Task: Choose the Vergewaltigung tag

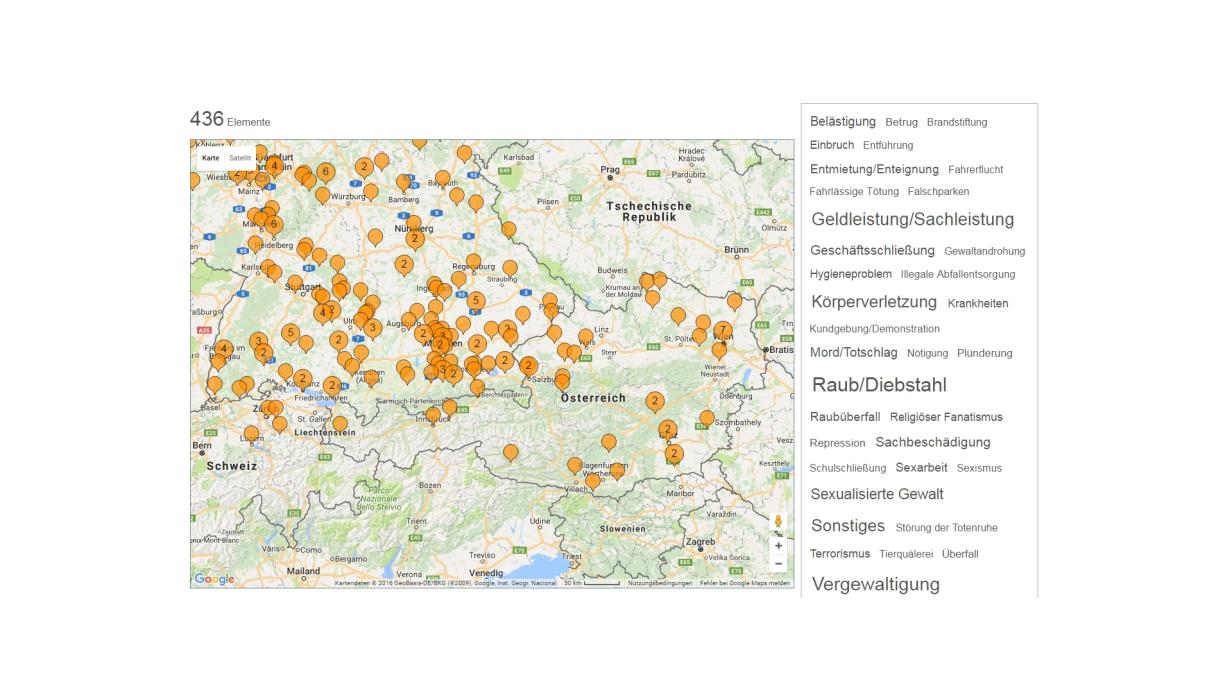Action: point(876,584)
